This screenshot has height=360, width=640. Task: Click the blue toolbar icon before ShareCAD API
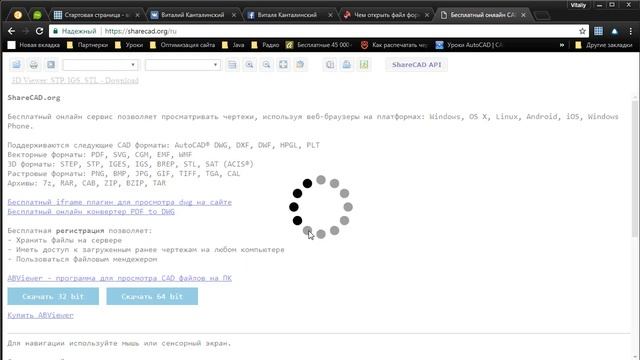click(347, 64)
